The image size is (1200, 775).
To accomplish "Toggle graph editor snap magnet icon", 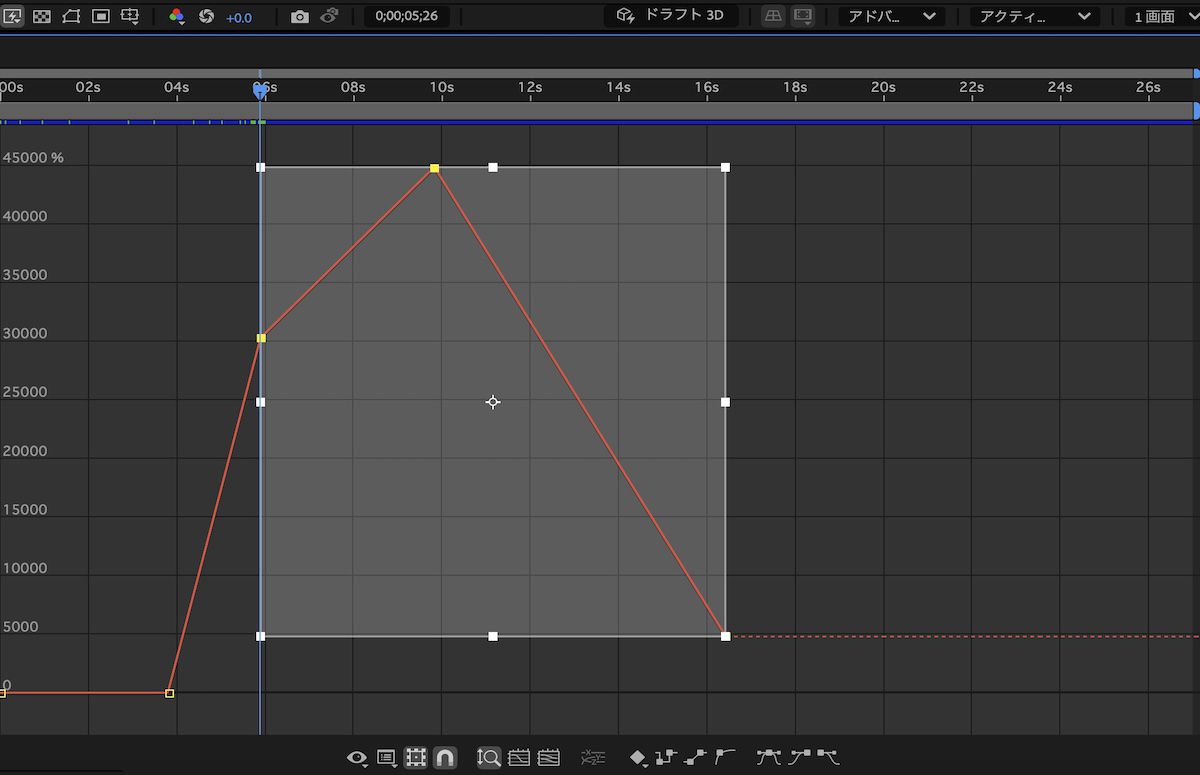I will click(445, 758).
